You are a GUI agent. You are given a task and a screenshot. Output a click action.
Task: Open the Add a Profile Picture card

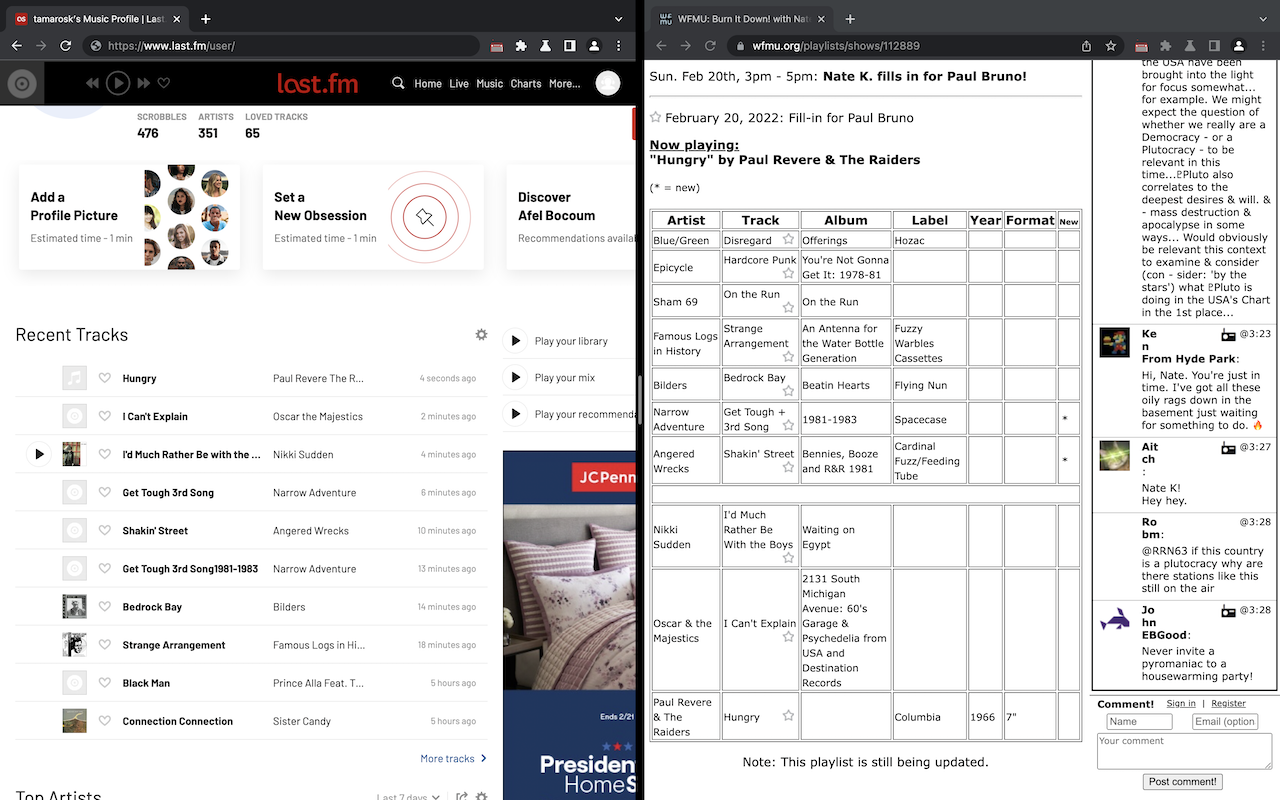pos(129,217)
